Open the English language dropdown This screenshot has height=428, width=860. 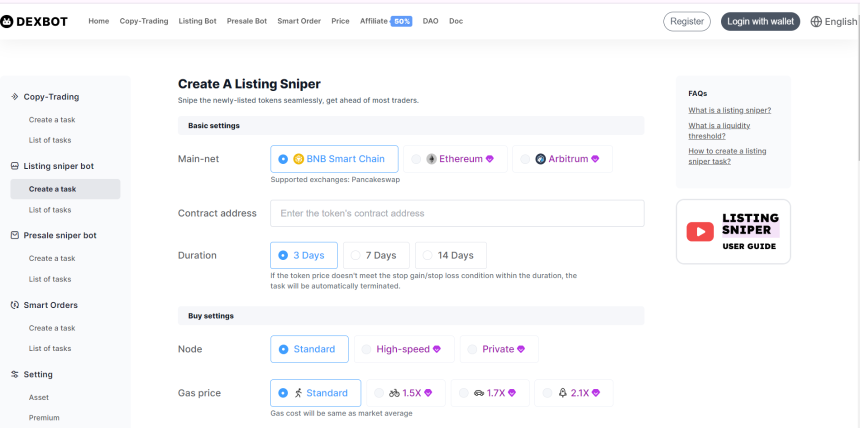pos(834,21)
